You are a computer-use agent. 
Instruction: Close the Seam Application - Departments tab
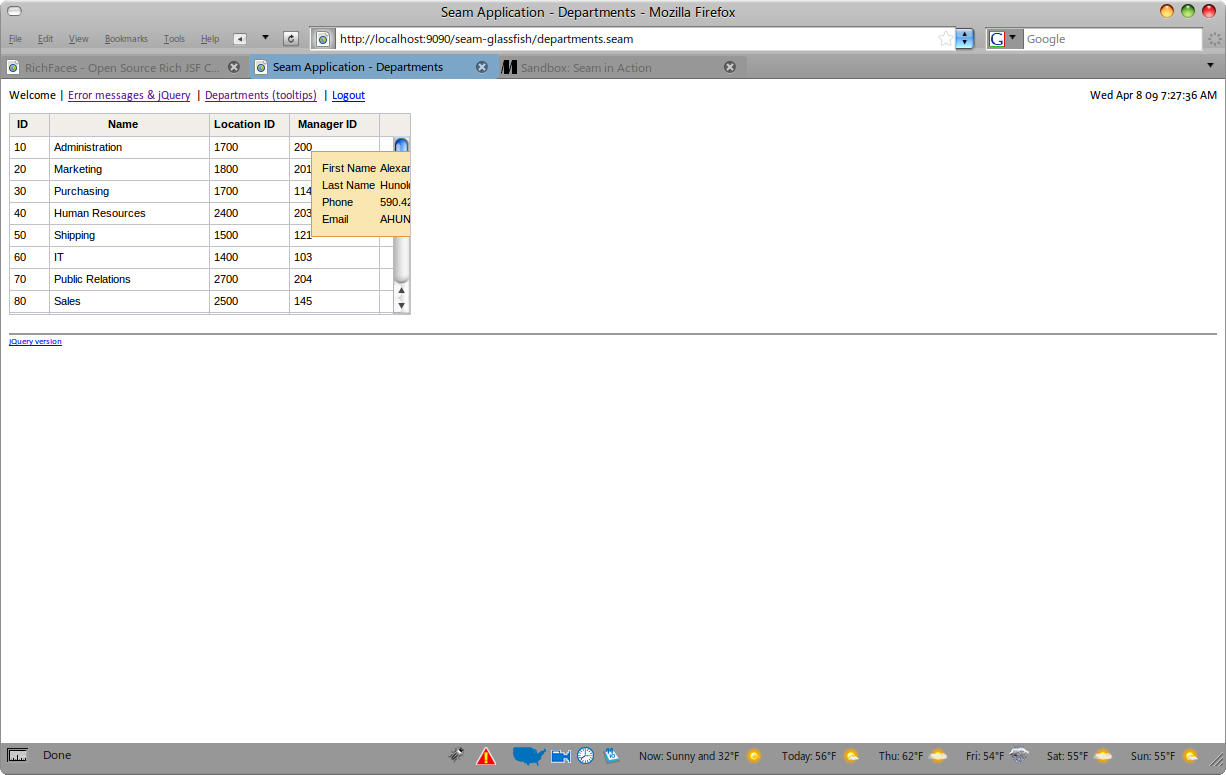482,67
